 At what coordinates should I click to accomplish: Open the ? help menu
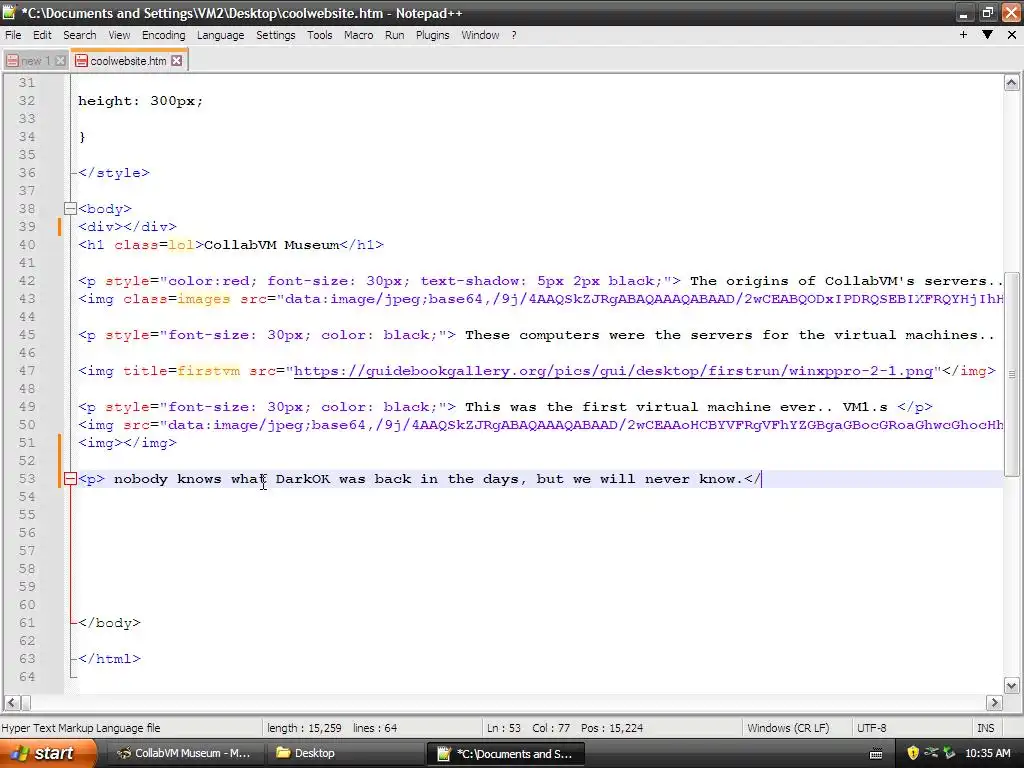(x=514, y=35)
